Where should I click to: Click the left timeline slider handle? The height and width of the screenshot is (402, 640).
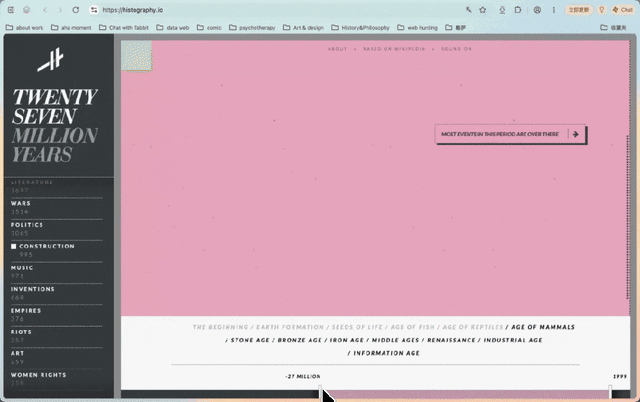pos(320,391)
